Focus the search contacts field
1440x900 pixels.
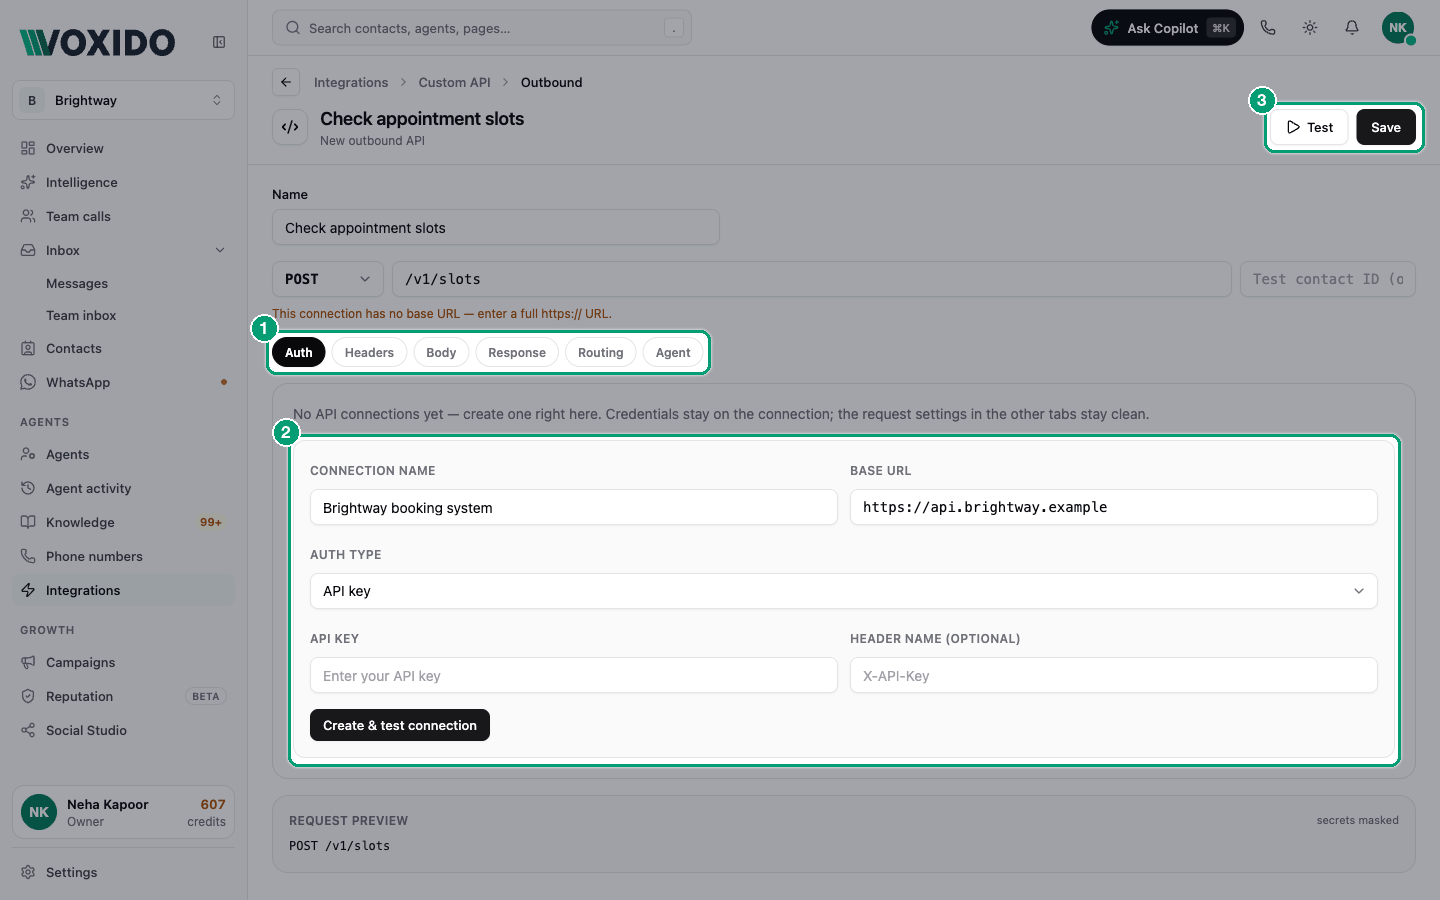coord(482,28)
